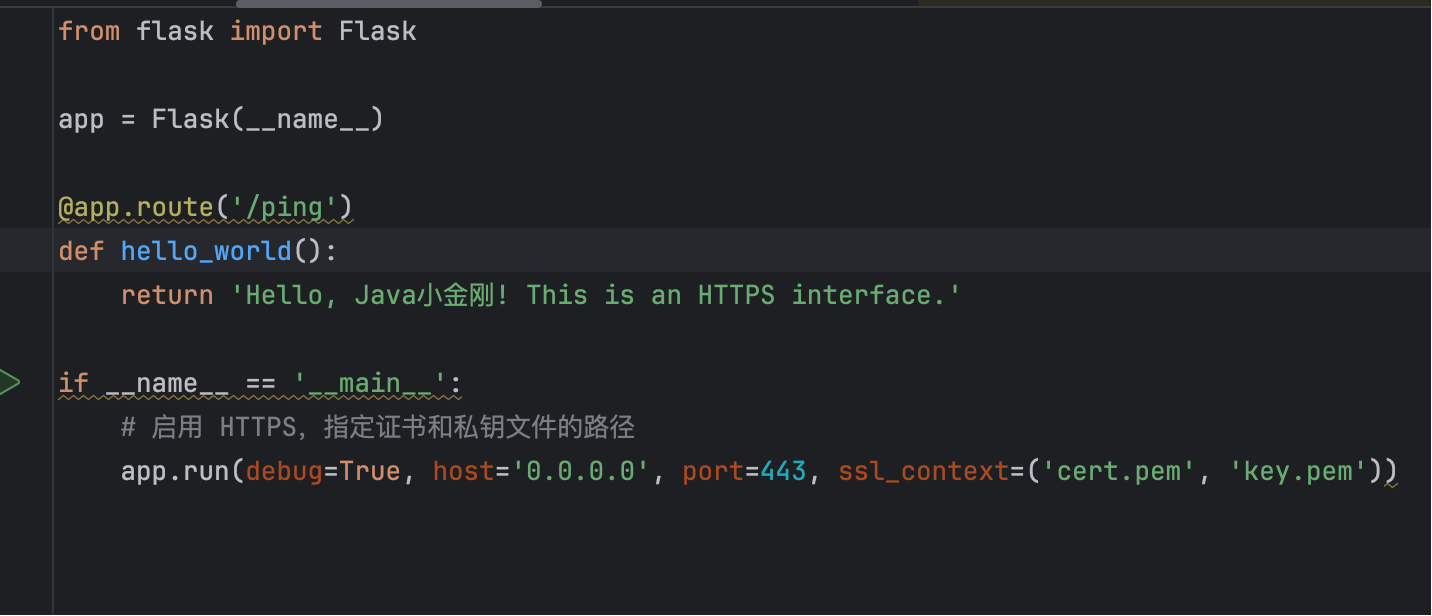Click the green Run gutter arrow
Screen dimensions: 1432x616
coord(10,383)
